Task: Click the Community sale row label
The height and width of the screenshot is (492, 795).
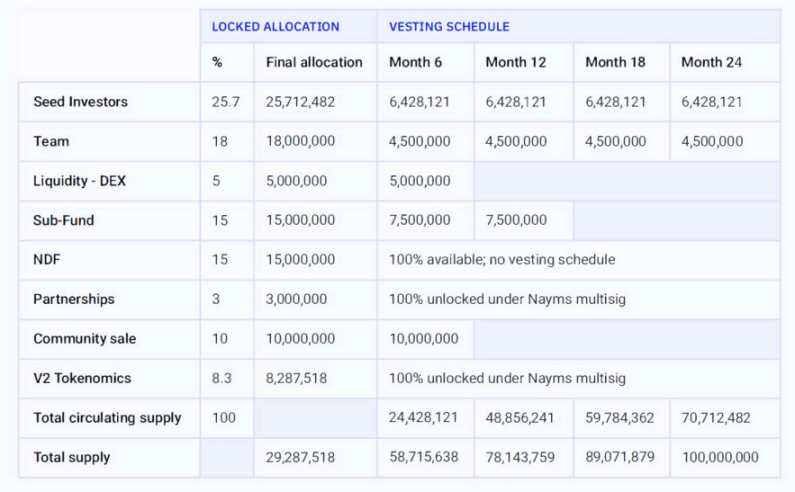Action: tap(85, 339)
